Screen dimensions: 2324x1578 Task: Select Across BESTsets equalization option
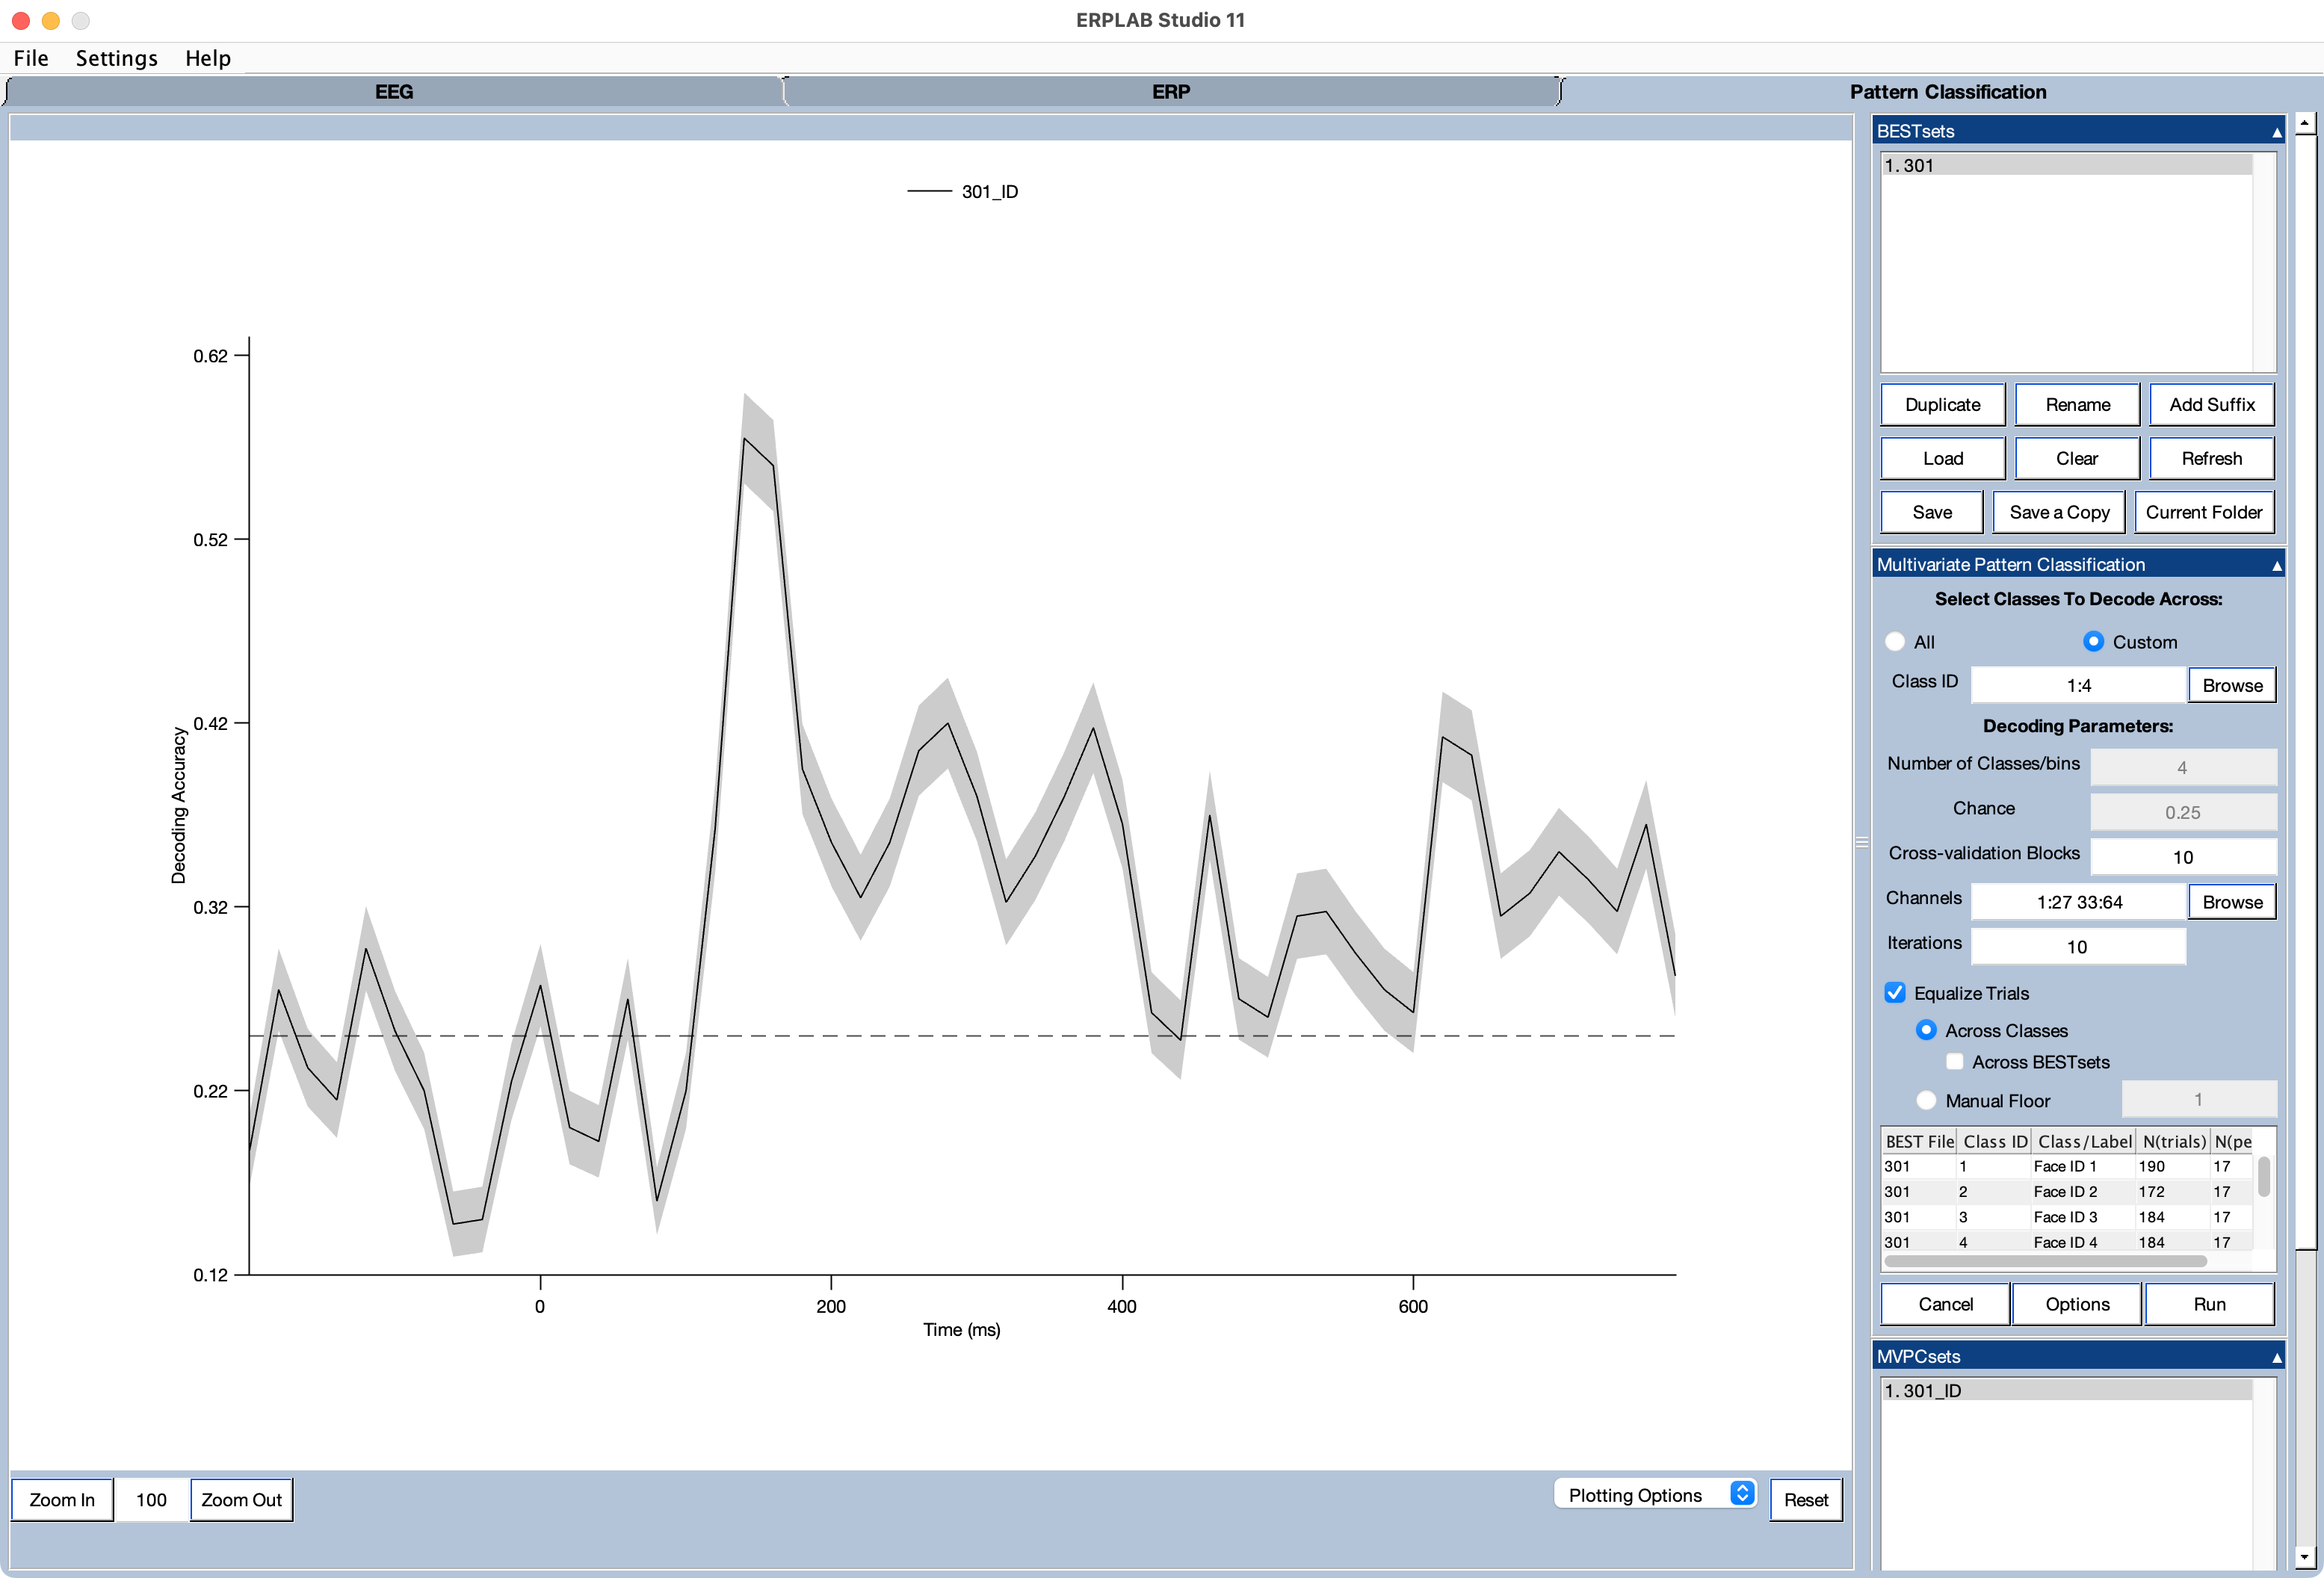coord(1954,1060)
